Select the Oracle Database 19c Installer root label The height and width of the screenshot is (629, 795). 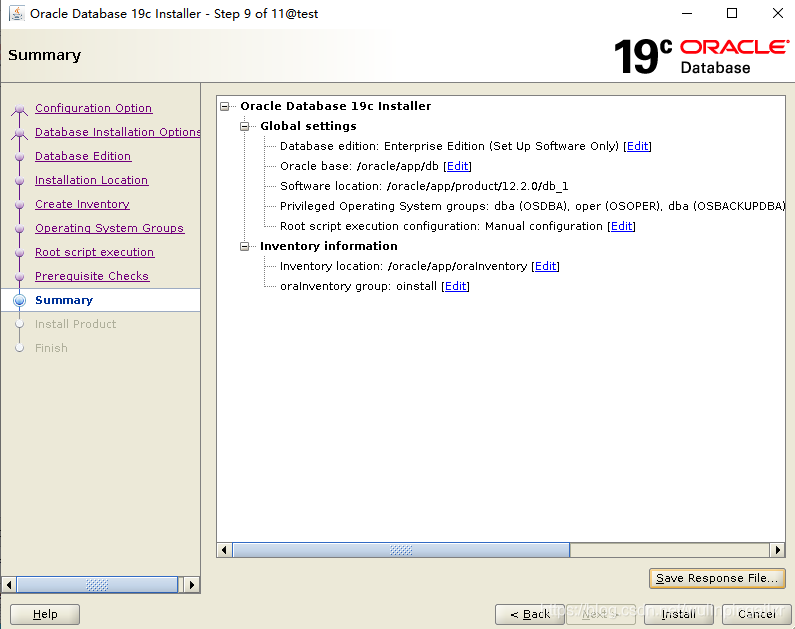coord(336,106)
